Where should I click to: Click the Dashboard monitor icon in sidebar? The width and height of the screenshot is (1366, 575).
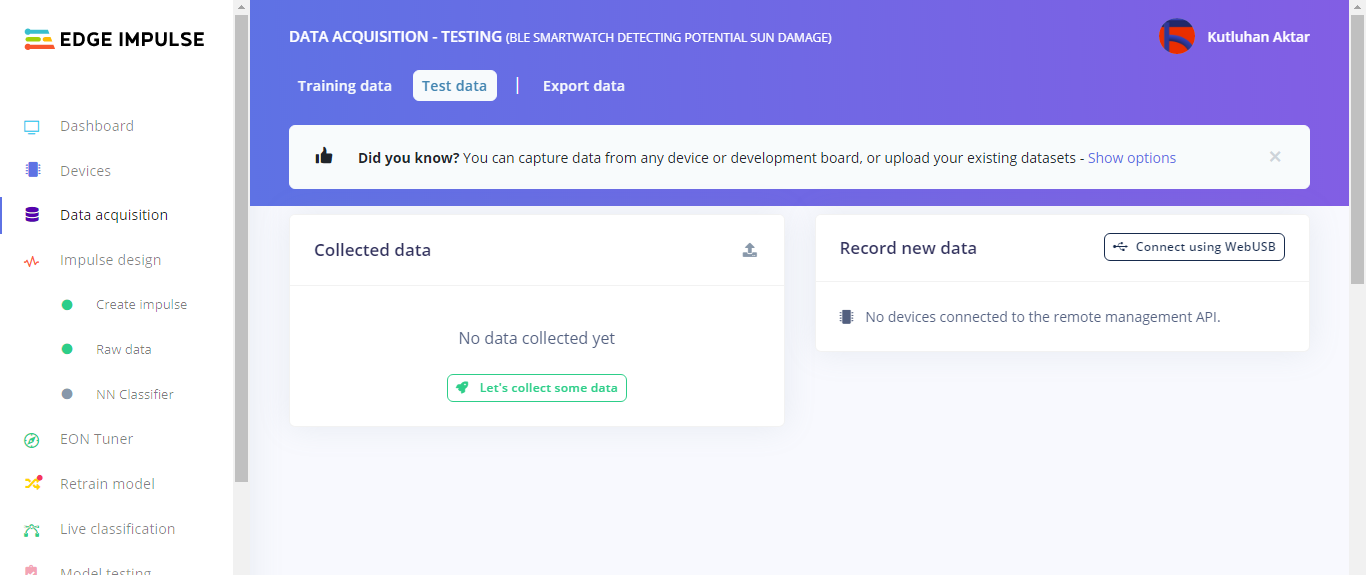click(x=32, y=127)
